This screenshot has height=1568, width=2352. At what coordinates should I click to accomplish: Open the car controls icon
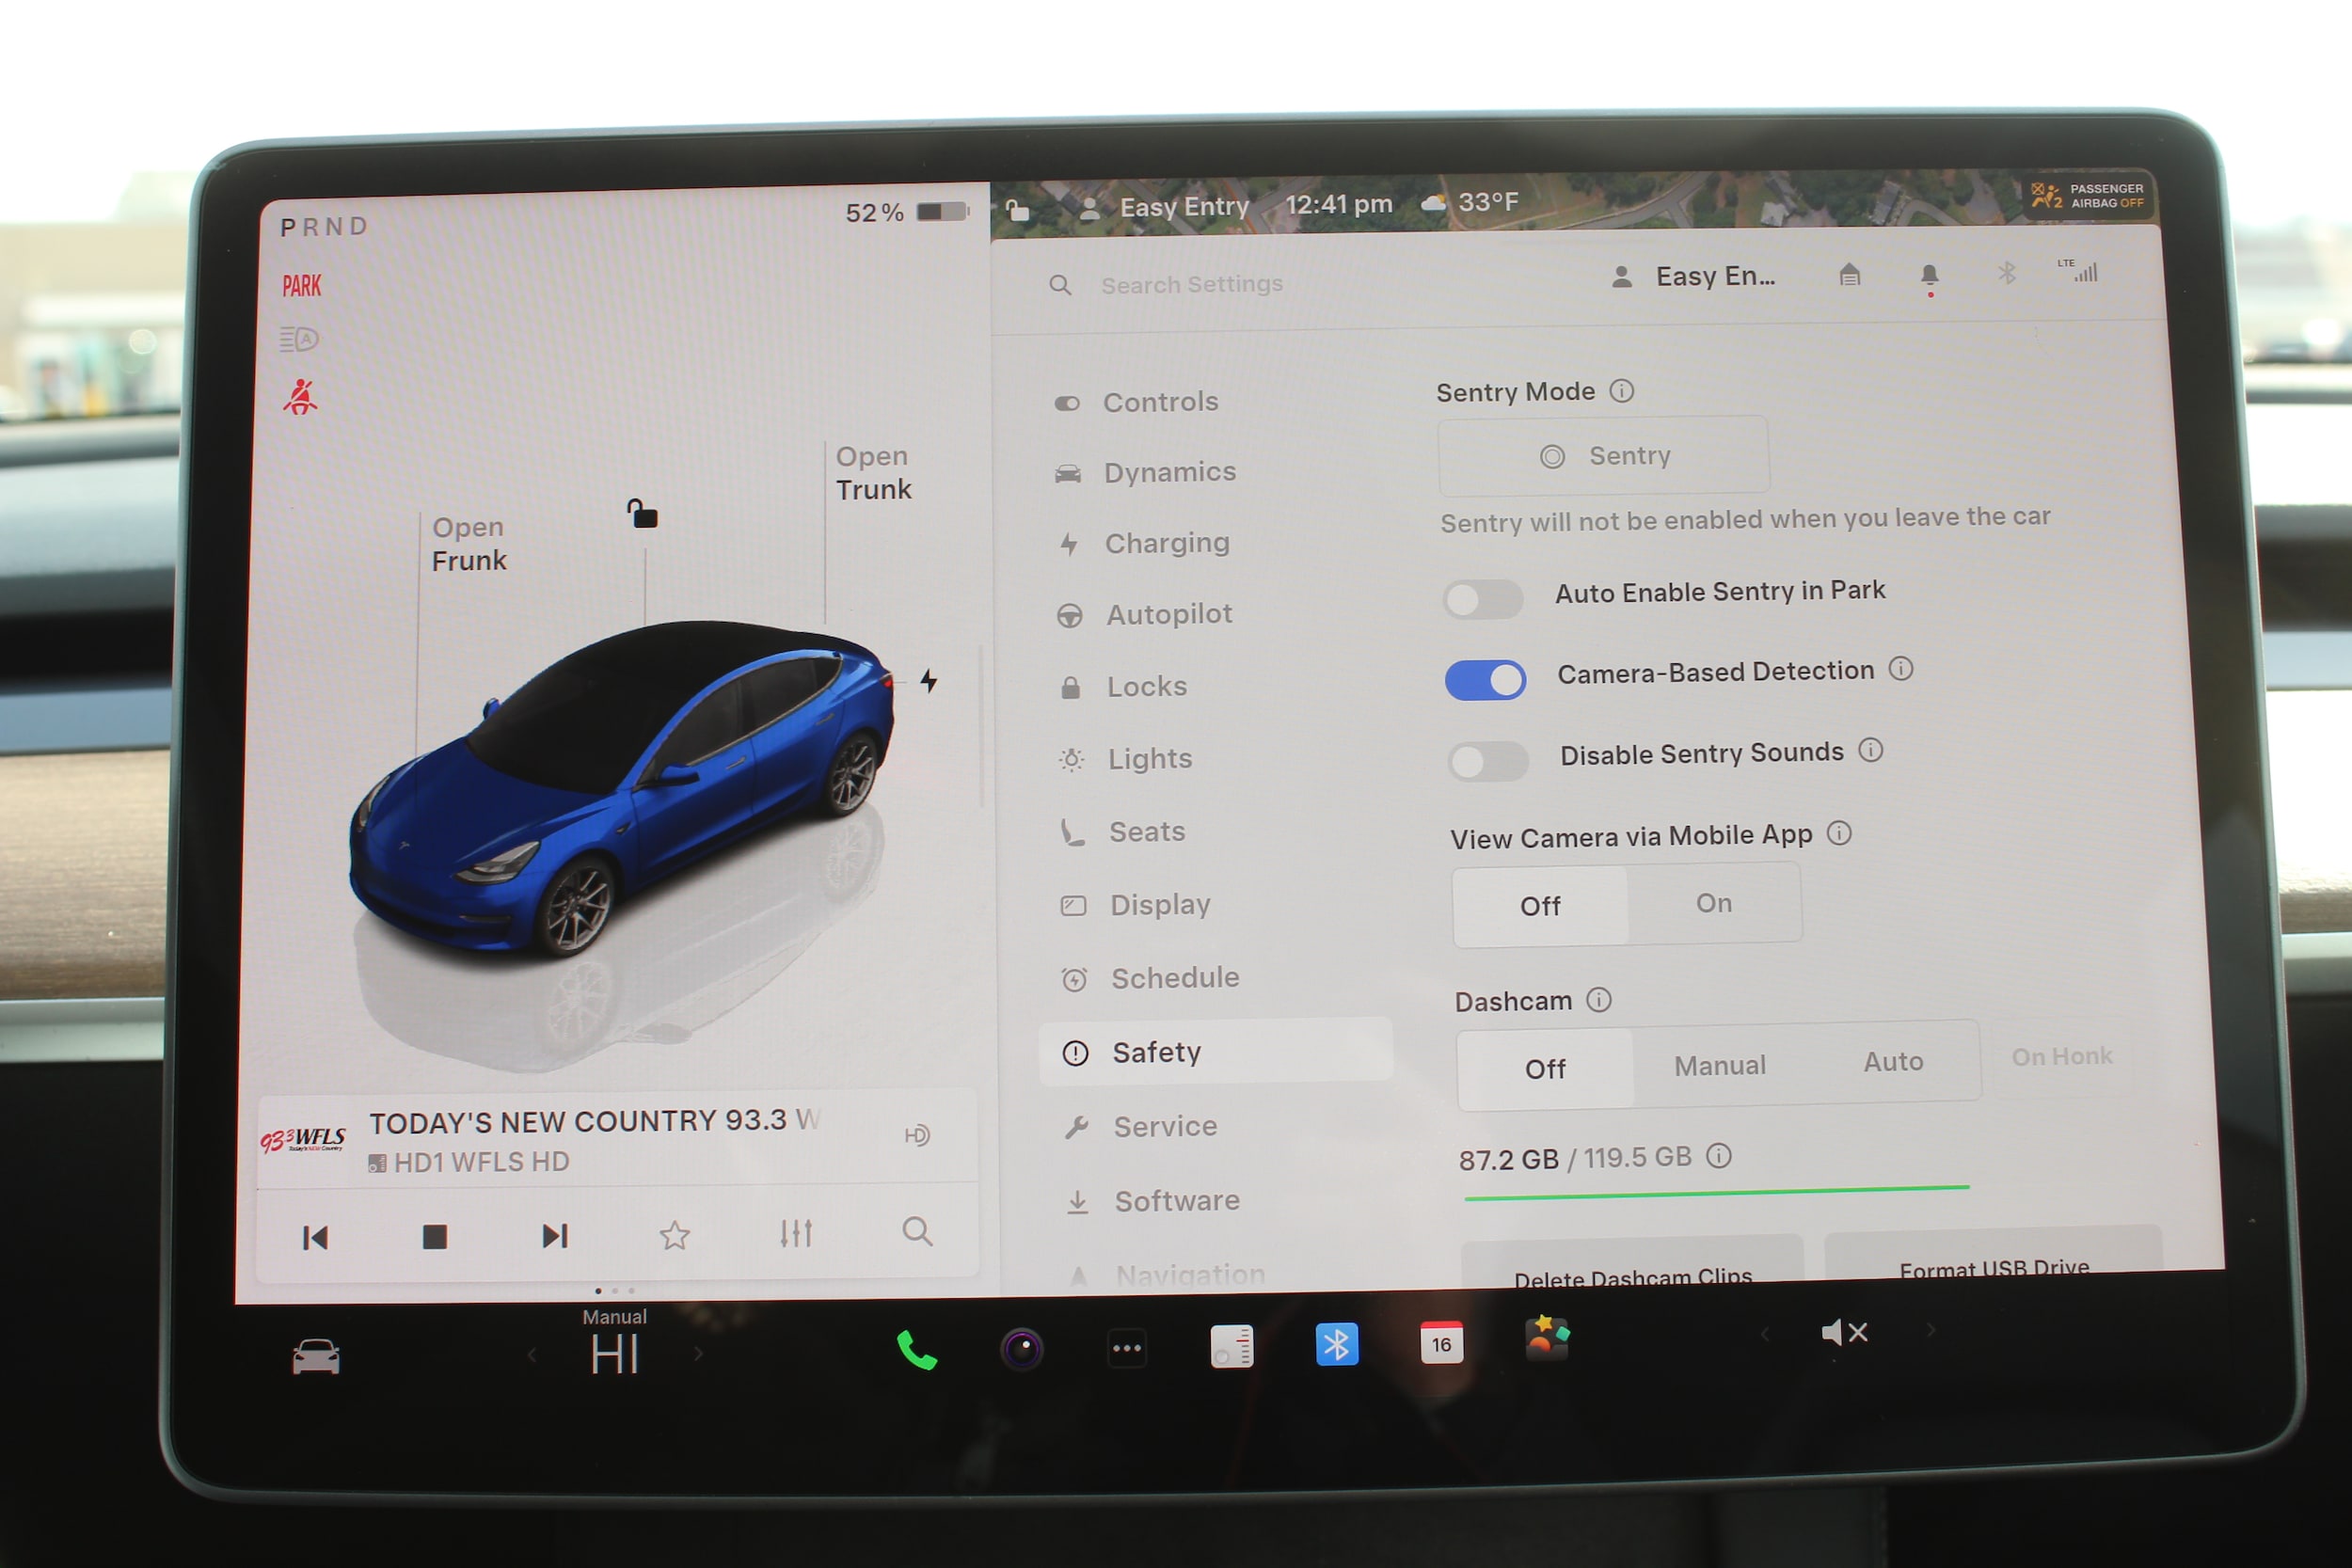pos(315,1357)
